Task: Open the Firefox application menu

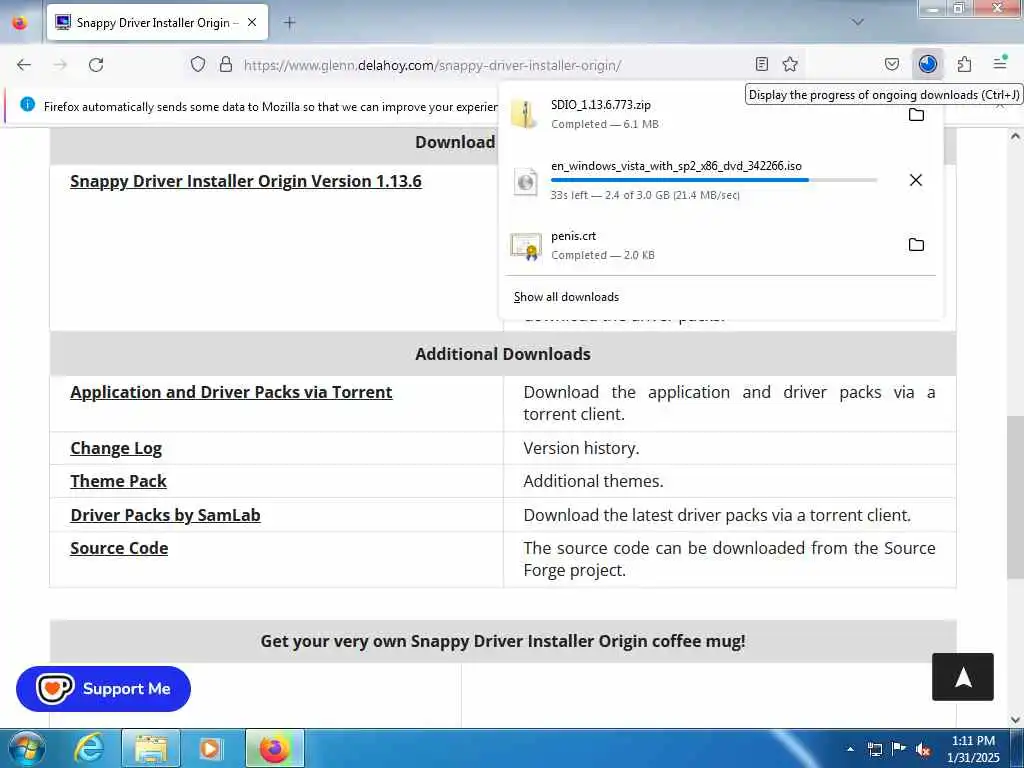Action: [x=1000, y=63]
